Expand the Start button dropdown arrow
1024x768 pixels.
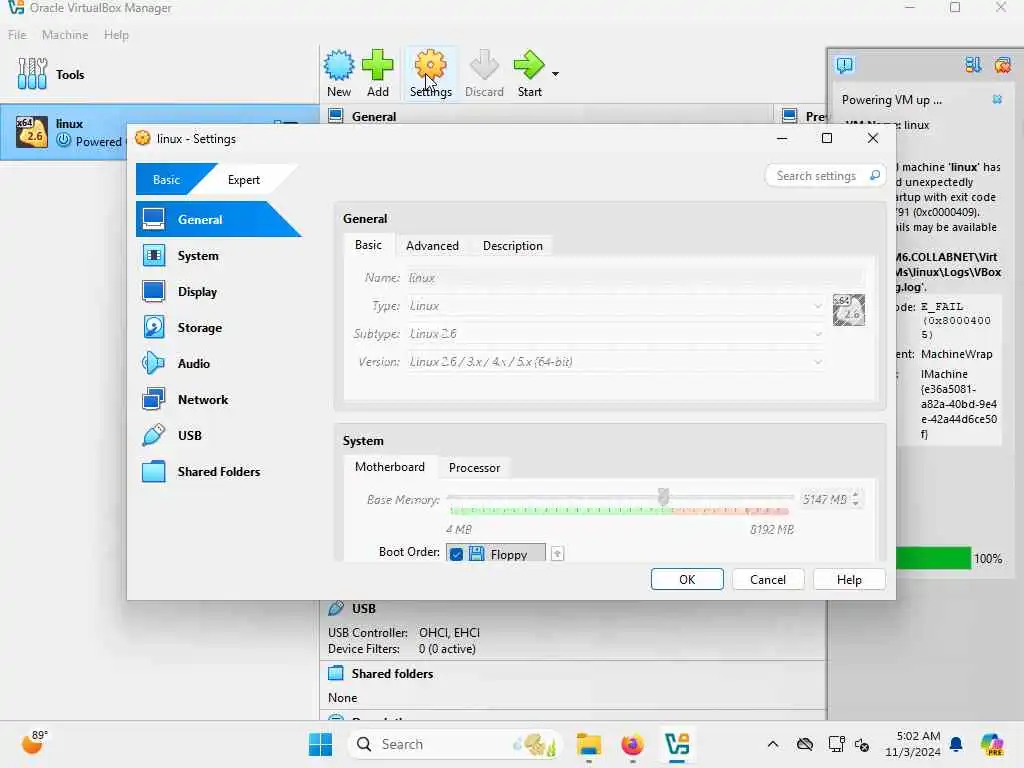[555, 74]
